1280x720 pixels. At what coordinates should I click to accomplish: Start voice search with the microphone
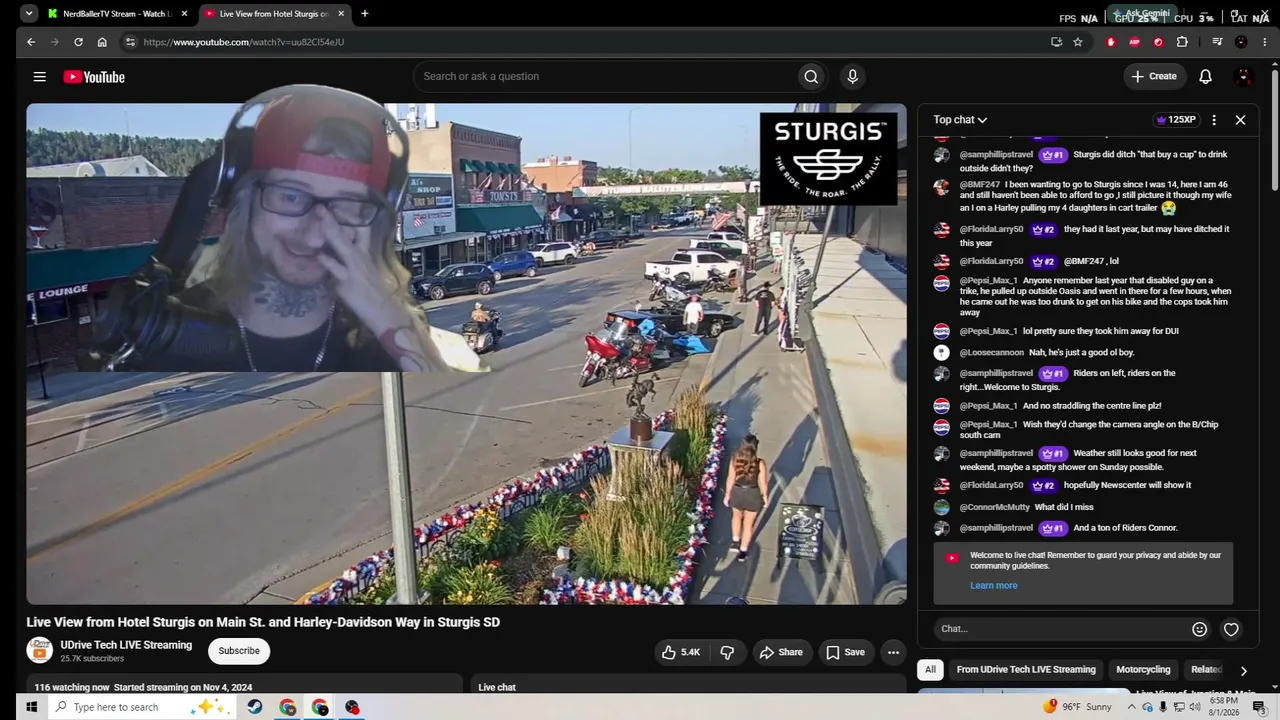click(x=852, y=77)
